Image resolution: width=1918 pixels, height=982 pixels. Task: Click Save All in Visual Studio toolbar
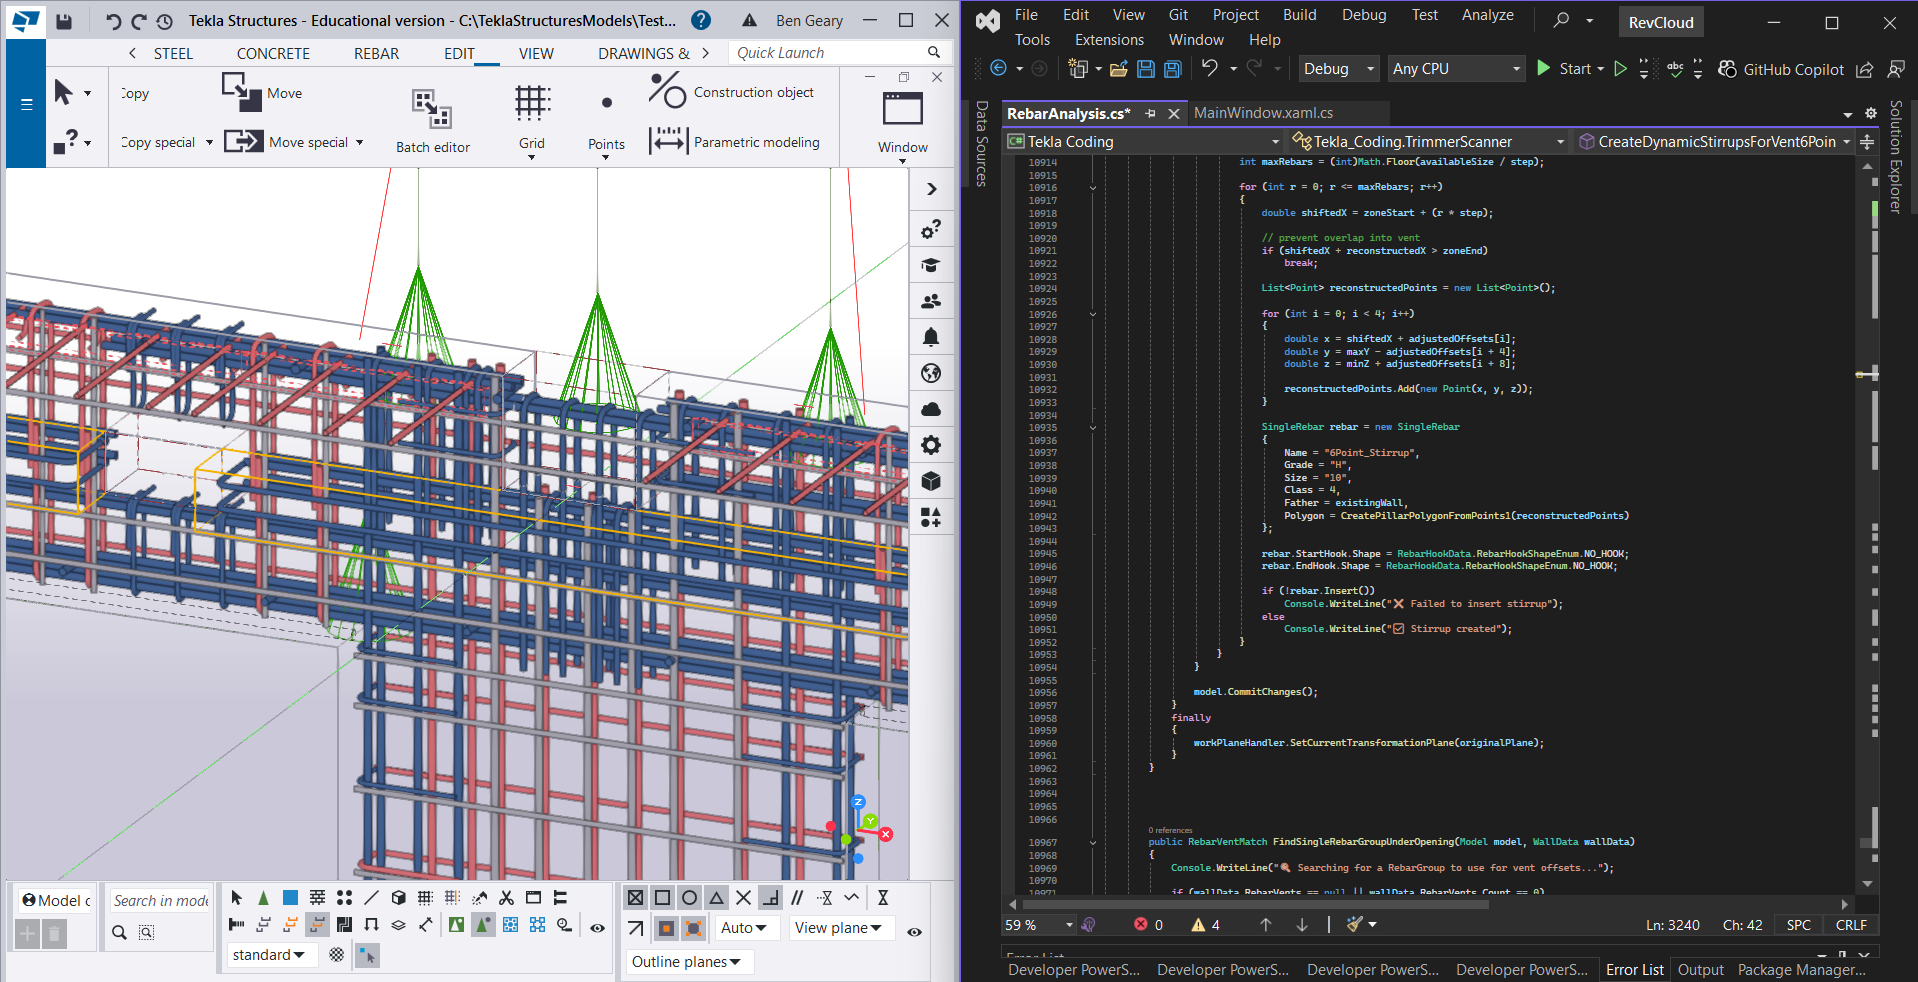point(1173,69)
